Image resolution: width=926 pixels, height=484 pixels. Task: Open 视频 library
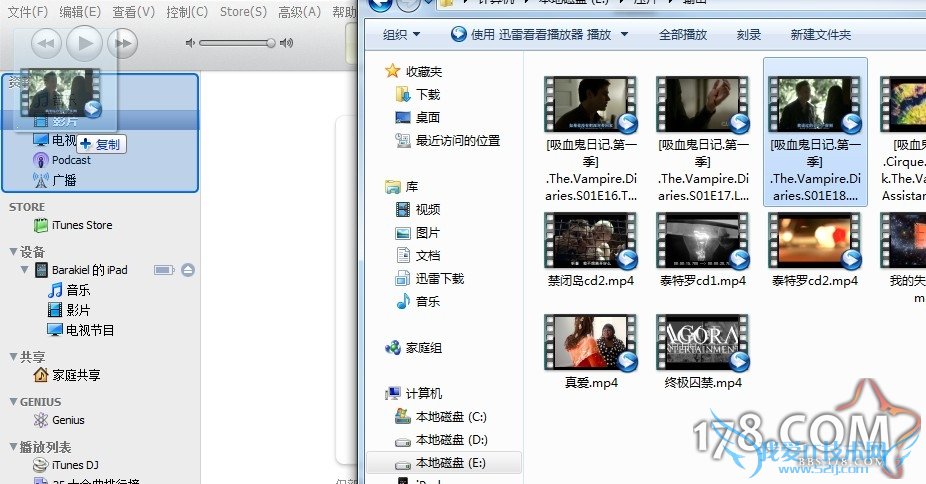418,210
